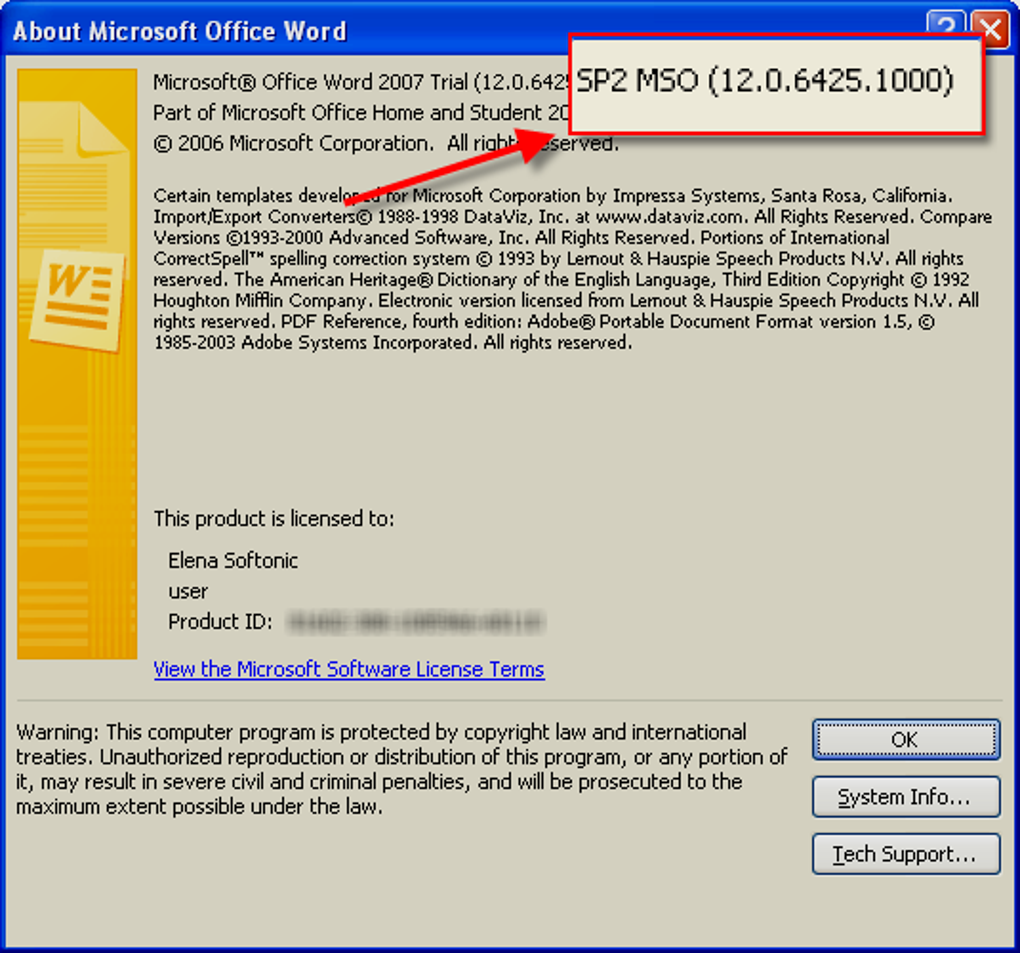Image resolution: width=1020 pixels, height=953 pixels.
Task: Click the copyright Warning paragraph
Action: [401, 769]
